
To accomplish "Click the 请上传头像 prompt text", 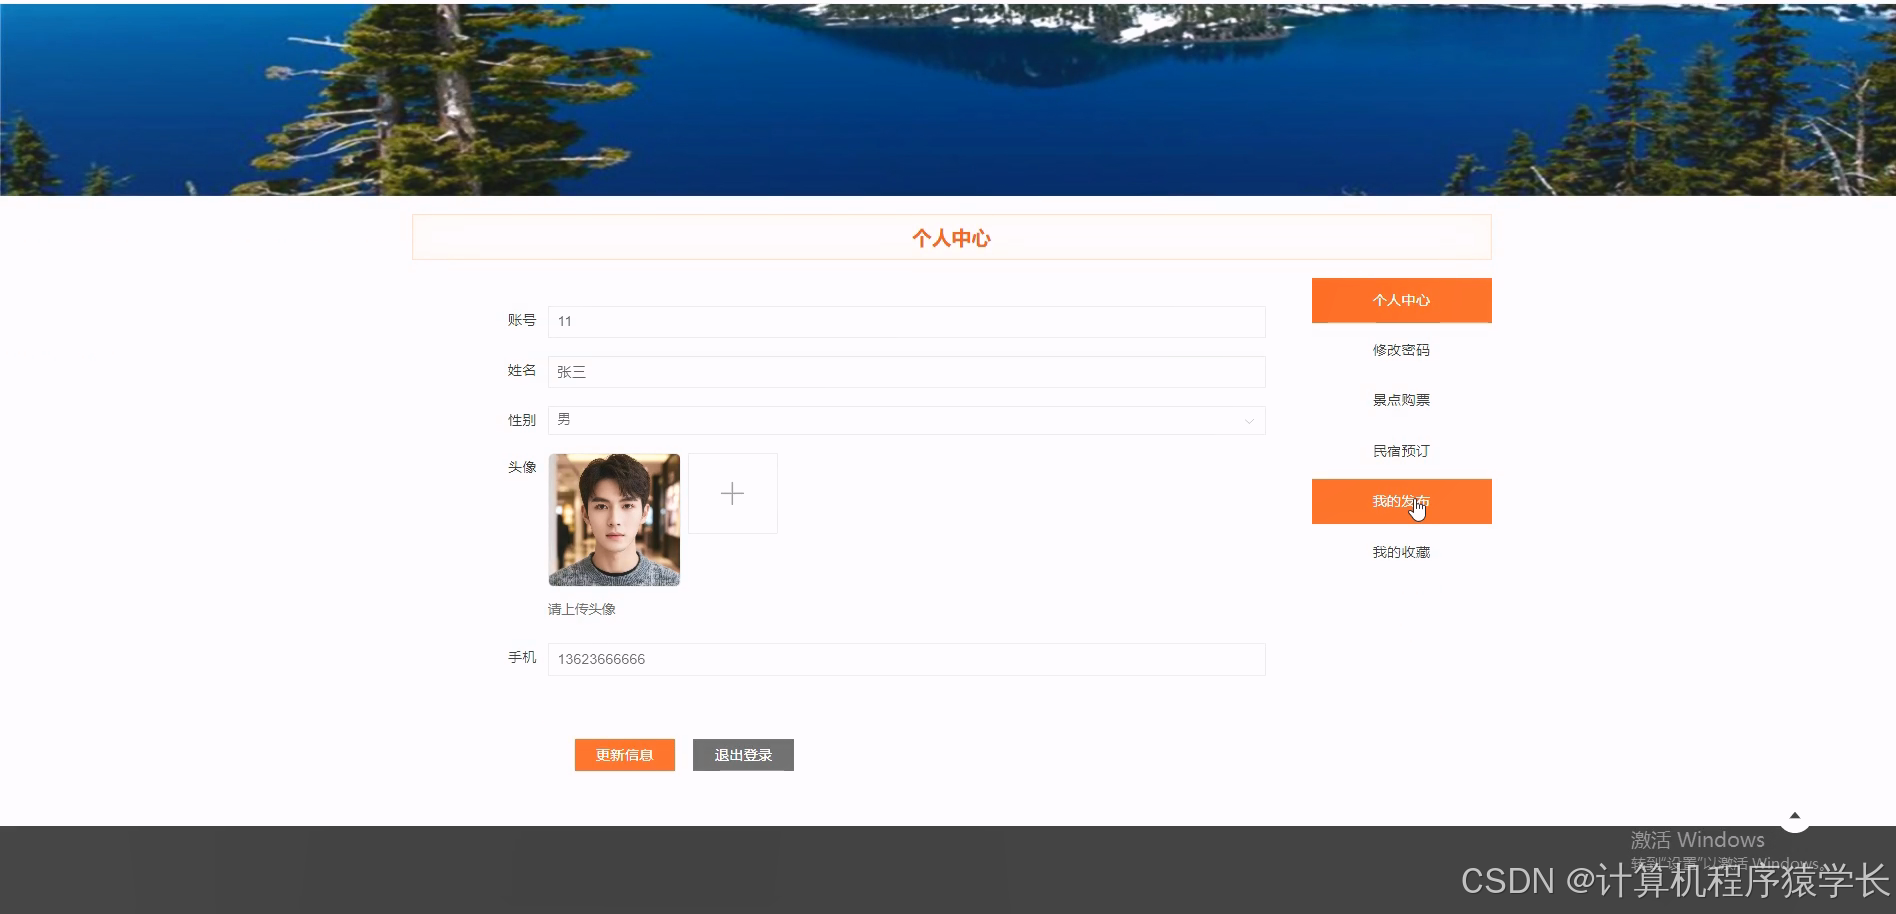I will tap(581, 608).
